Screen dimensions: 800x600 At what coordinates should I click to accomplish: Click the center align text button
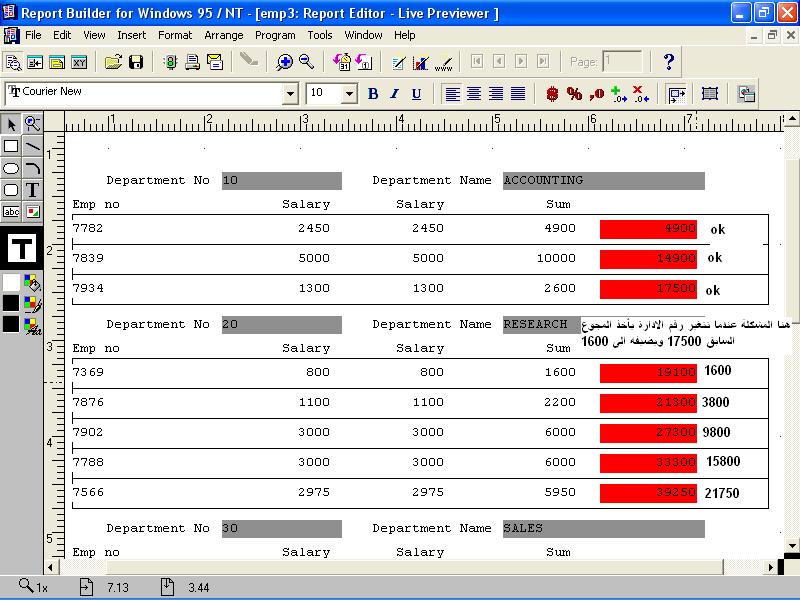tap(474, 94)
